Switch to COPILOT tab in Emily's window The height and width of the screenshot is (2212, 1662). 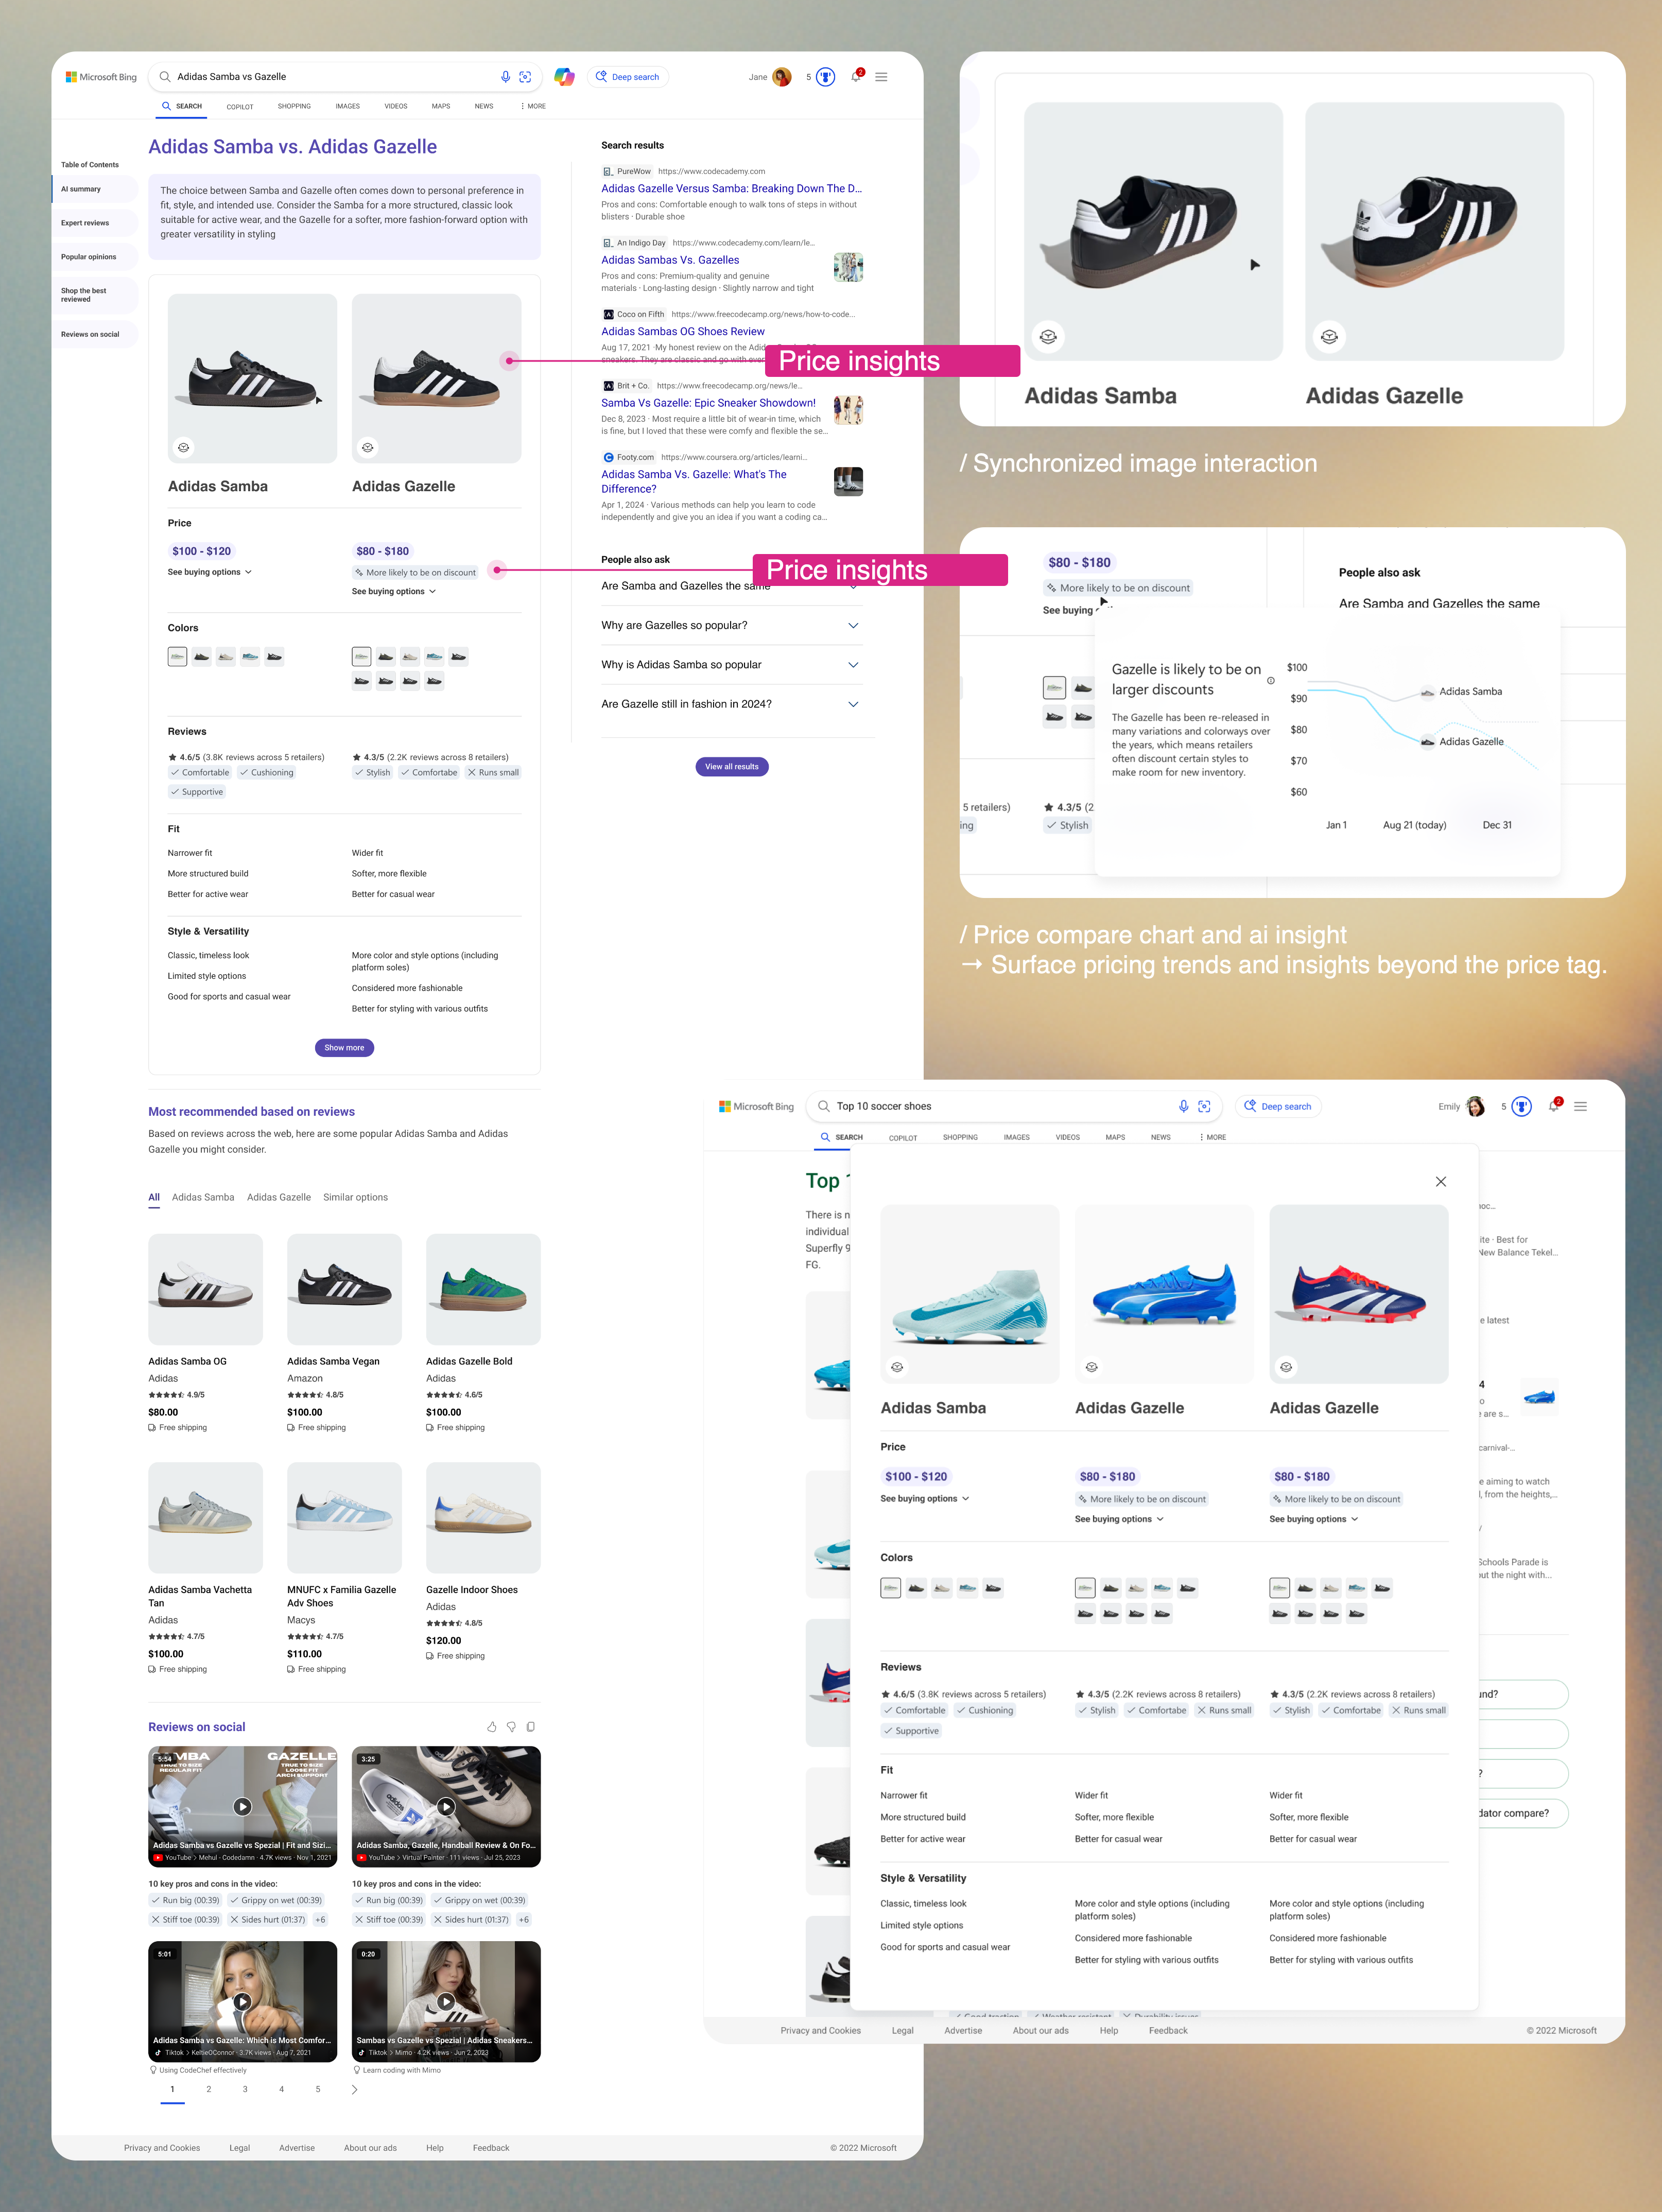click(x=903, y=1138)
